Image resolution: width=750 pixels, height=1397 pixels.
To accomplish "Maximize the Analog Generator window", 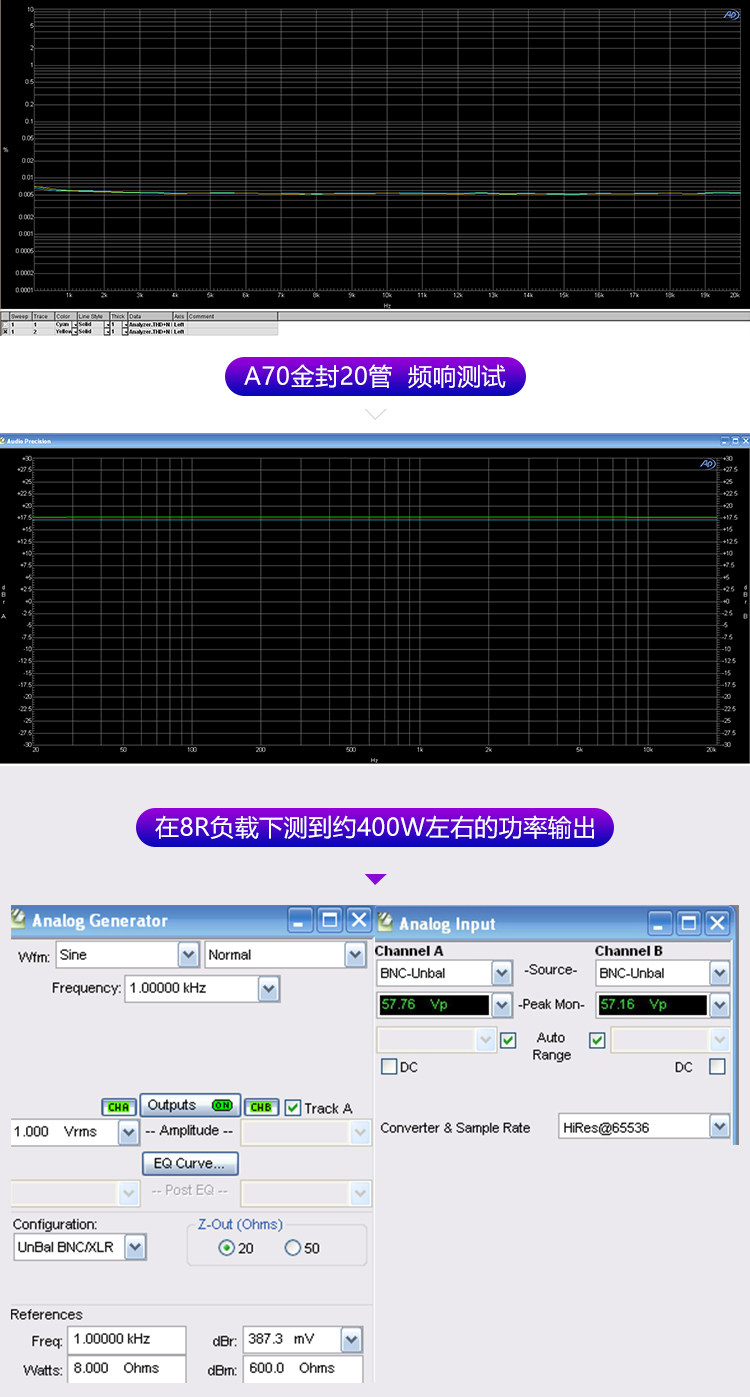I will point(330,920).
